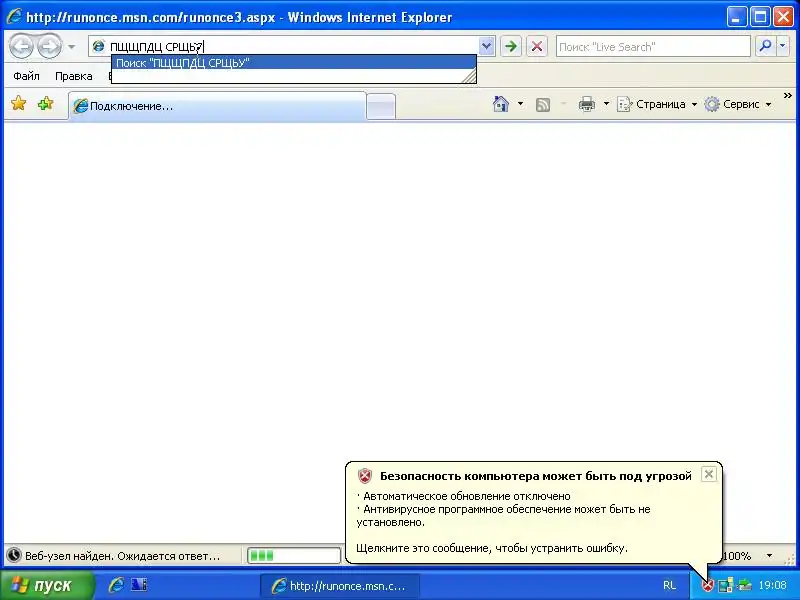Click the Print icon
The height and width of the screenshot is (600, 800).
pyautogui.click(x=586, y=104)
